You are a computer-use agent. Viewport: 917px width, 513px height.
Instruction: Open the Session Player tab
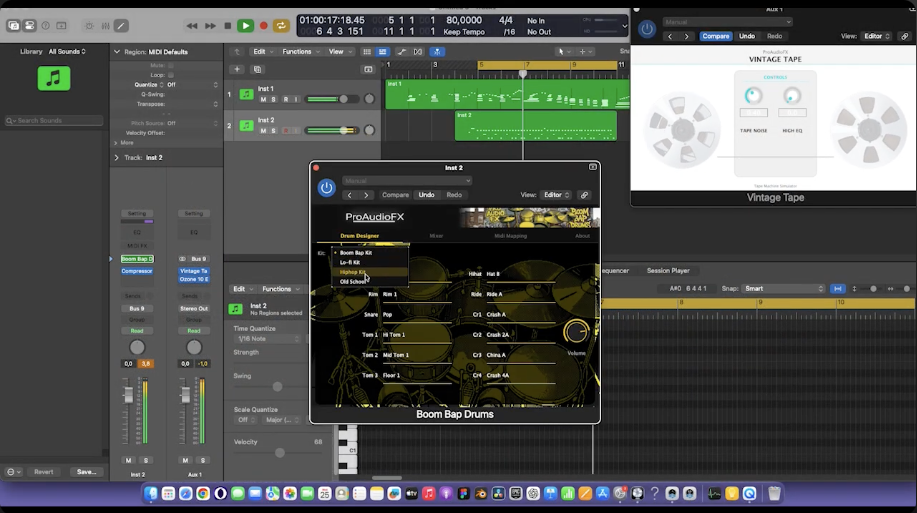pyautogui.click(x=668, y=271)
